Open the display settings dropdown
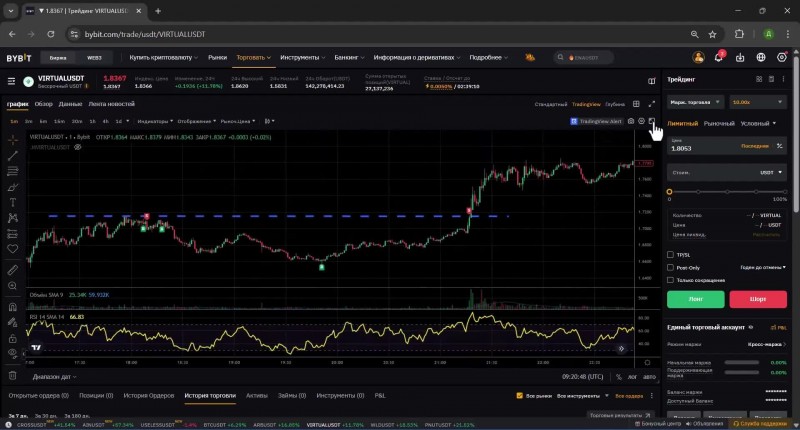This screenshot has height=430, width=800. coord(196,121)
